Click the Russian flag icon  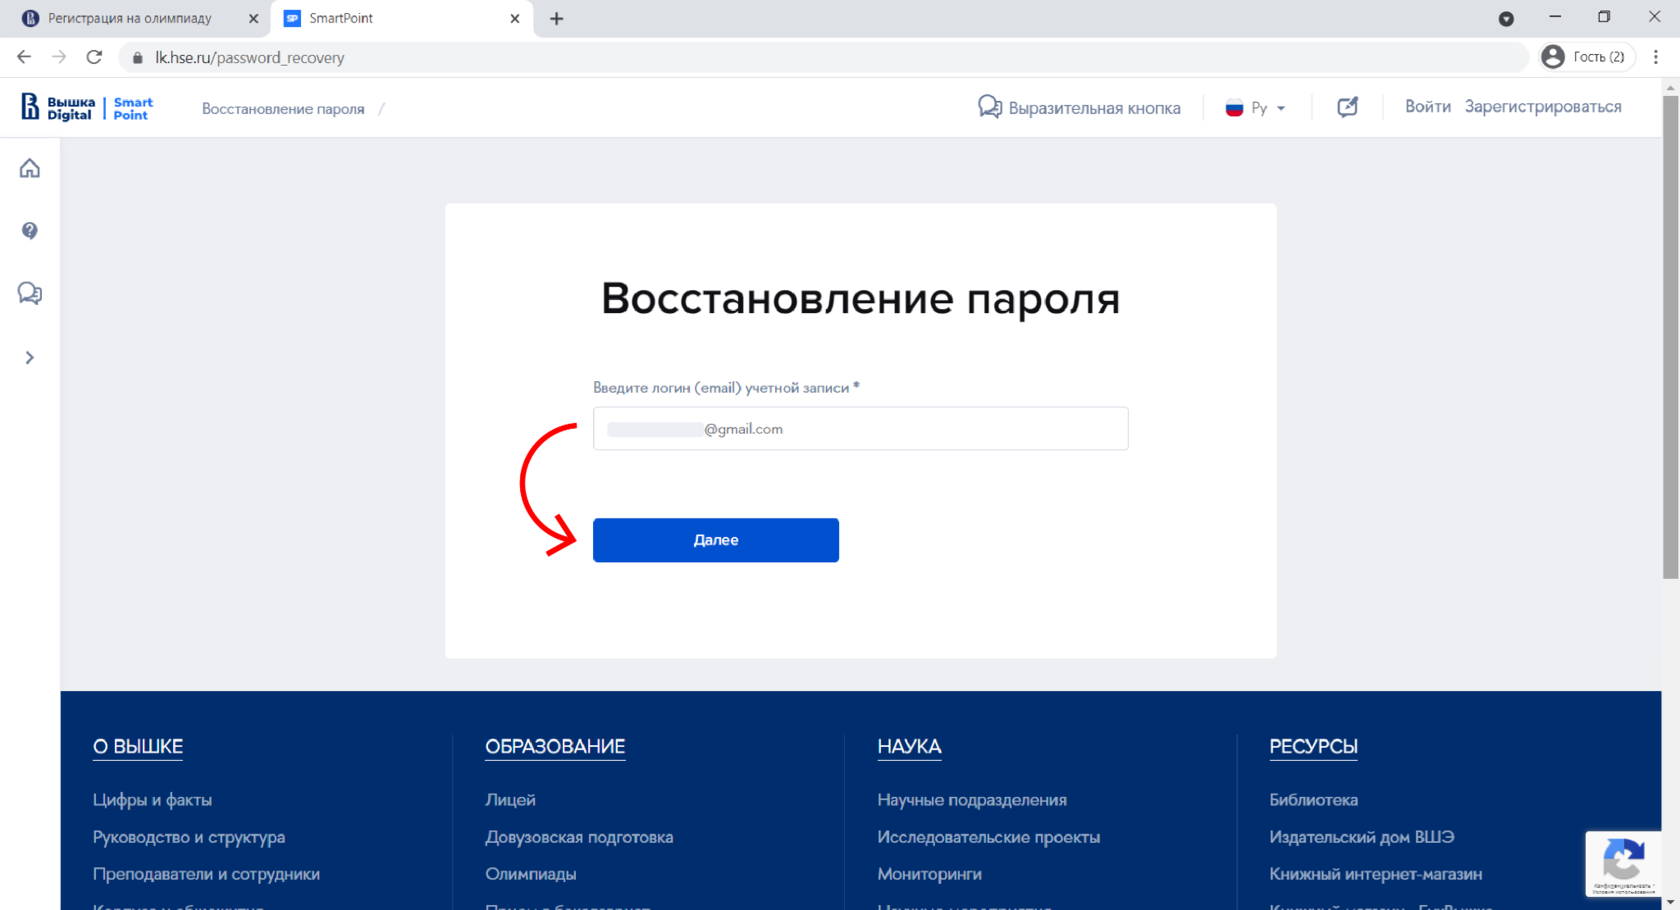tap(1234, 108)
